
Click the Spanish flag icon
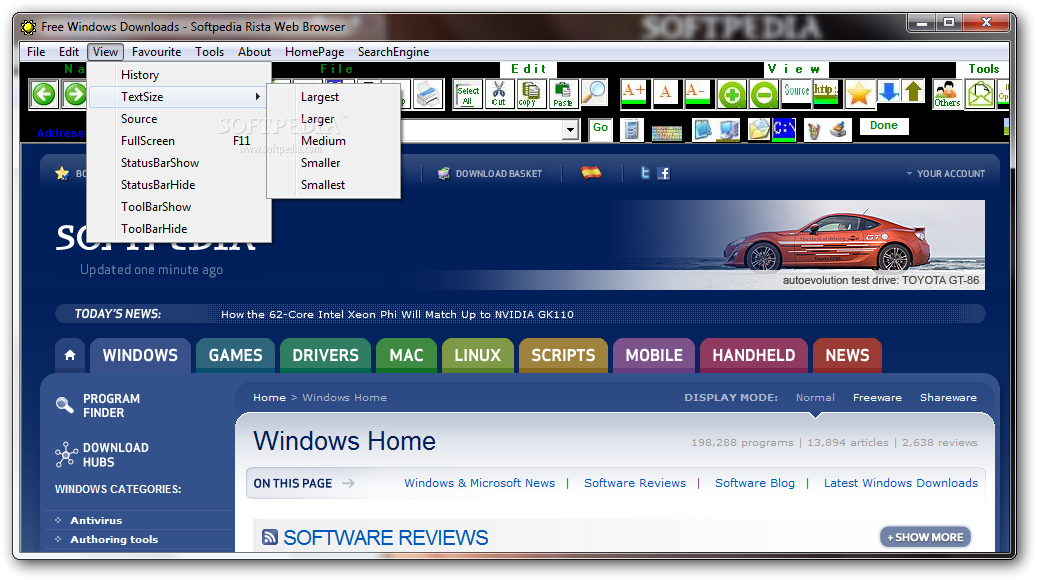(x=591, y=173)
